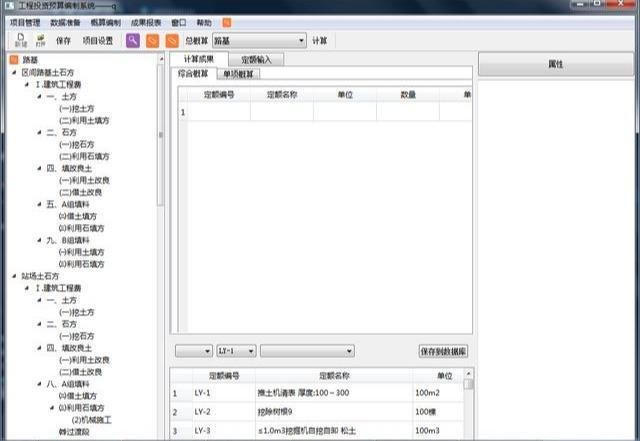Open the 总概算 combo box showing 路基
The width and height of the screenshot is (640, 441).
(259, 41)
